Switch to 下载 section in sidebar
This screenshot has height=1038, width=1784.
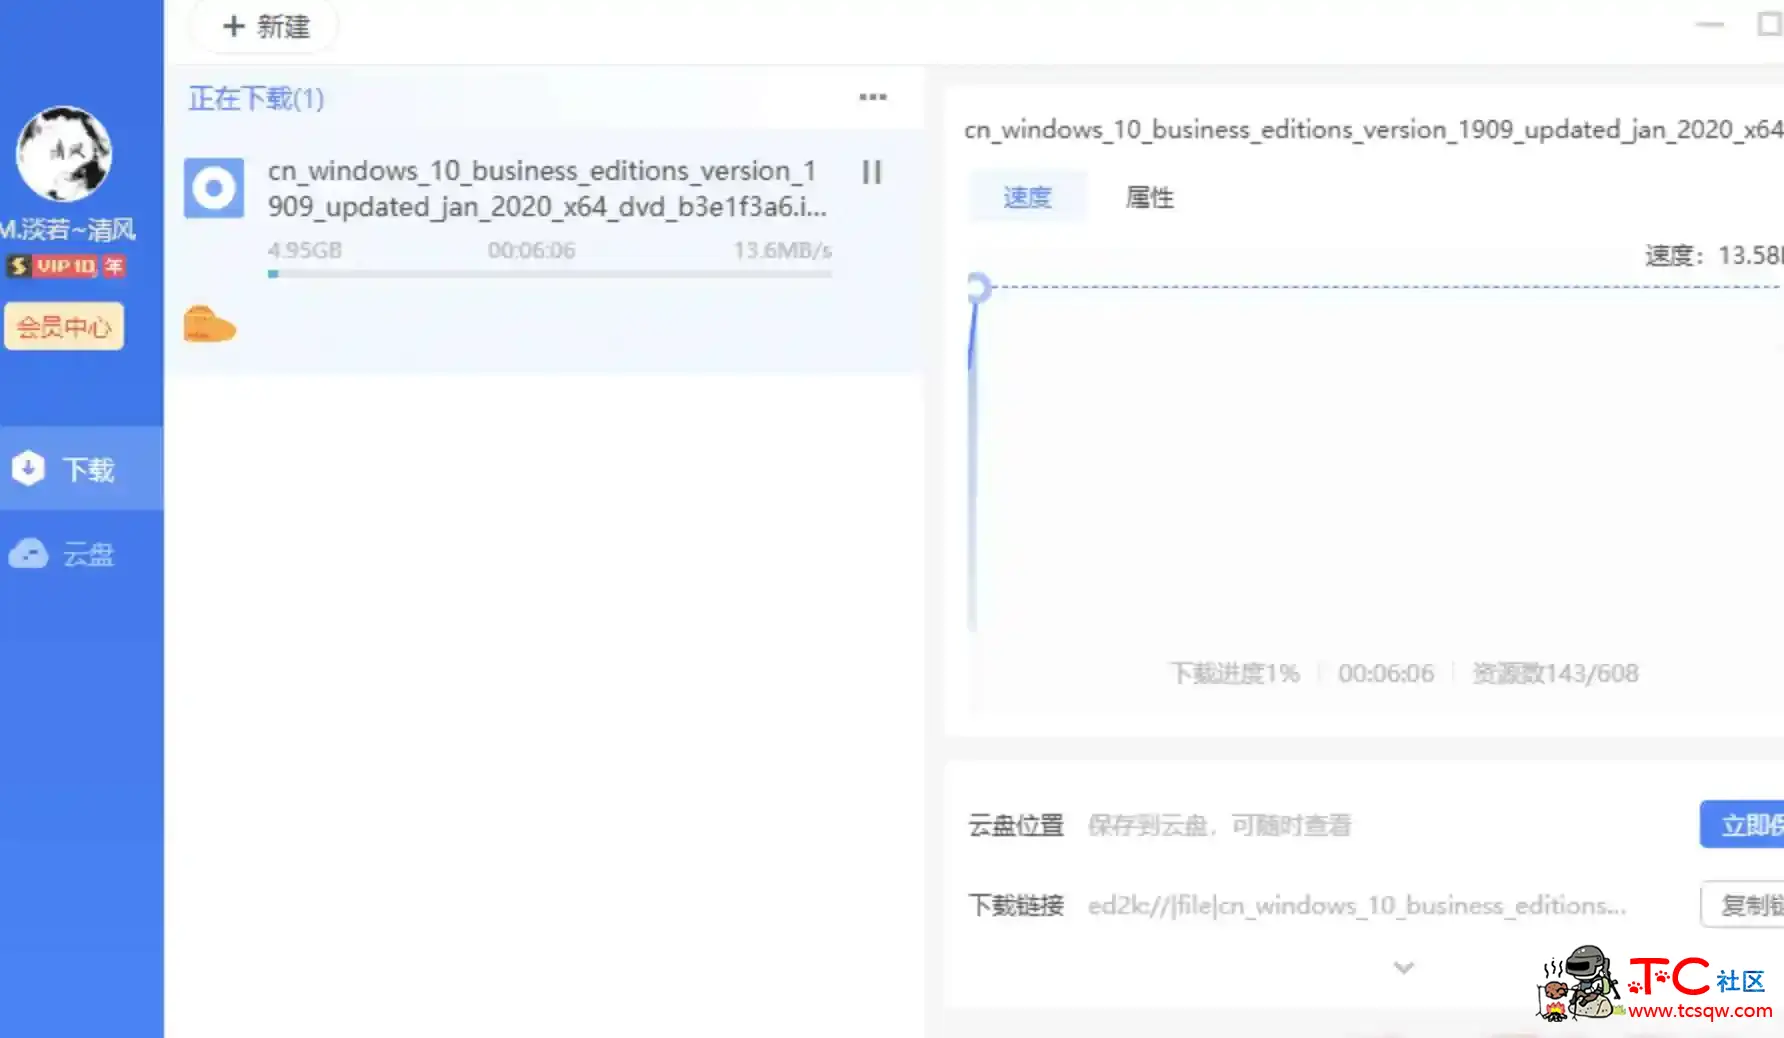coord(82,468)
